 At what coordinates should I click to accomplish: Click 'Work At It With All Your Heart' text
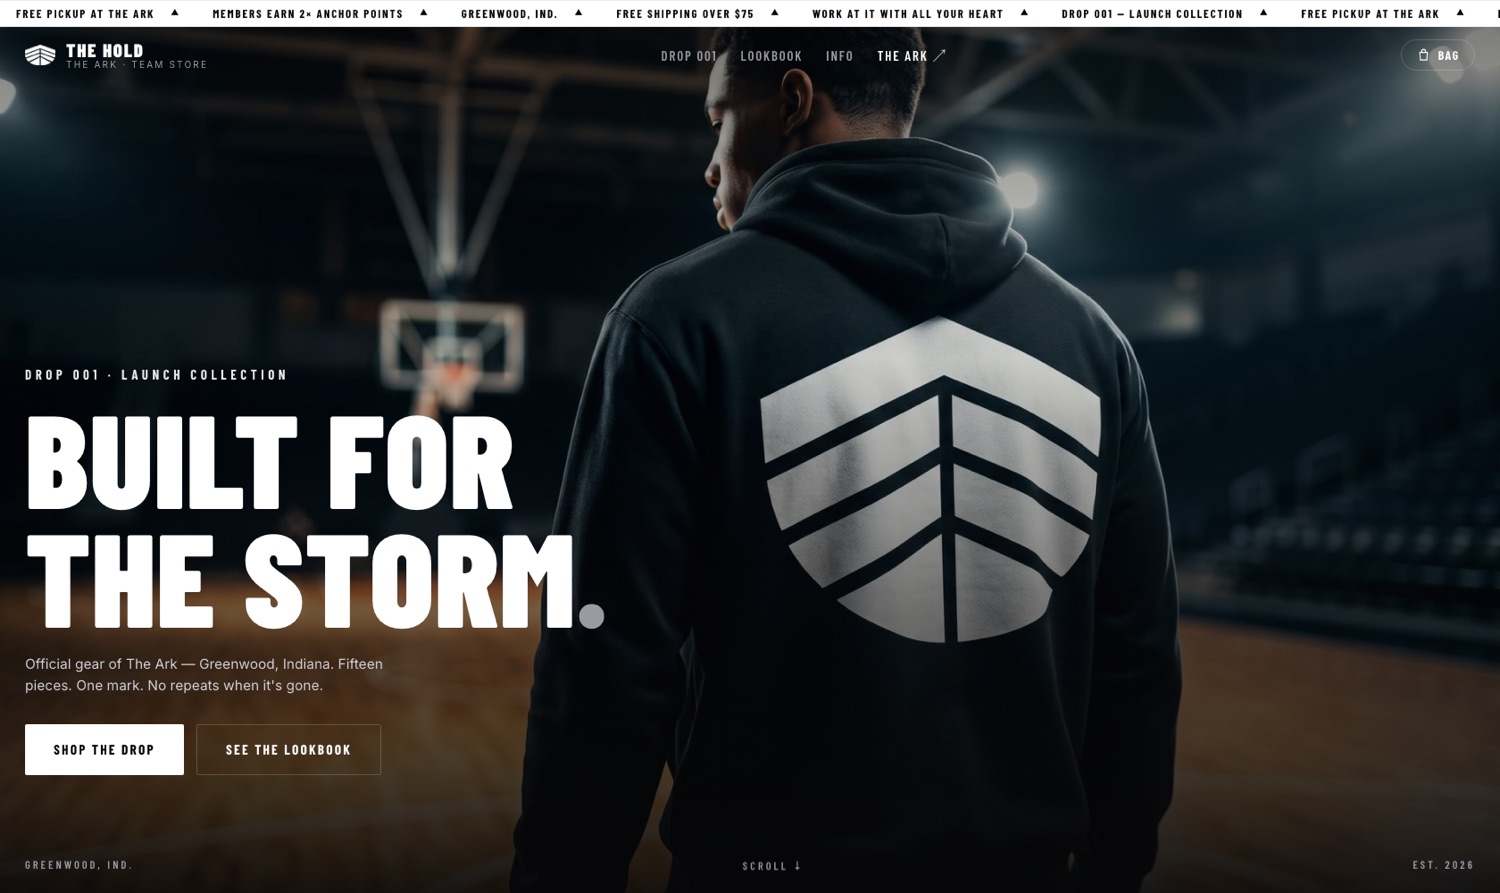click(908, 14)
